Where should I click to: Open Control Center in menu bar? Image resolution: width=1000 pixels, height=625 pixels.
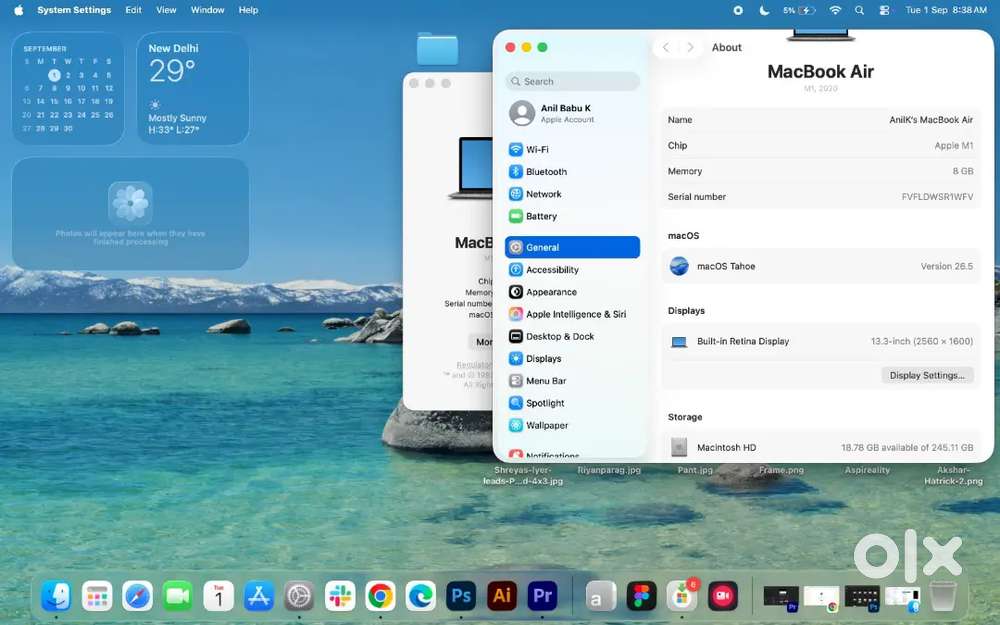[885, 10]
